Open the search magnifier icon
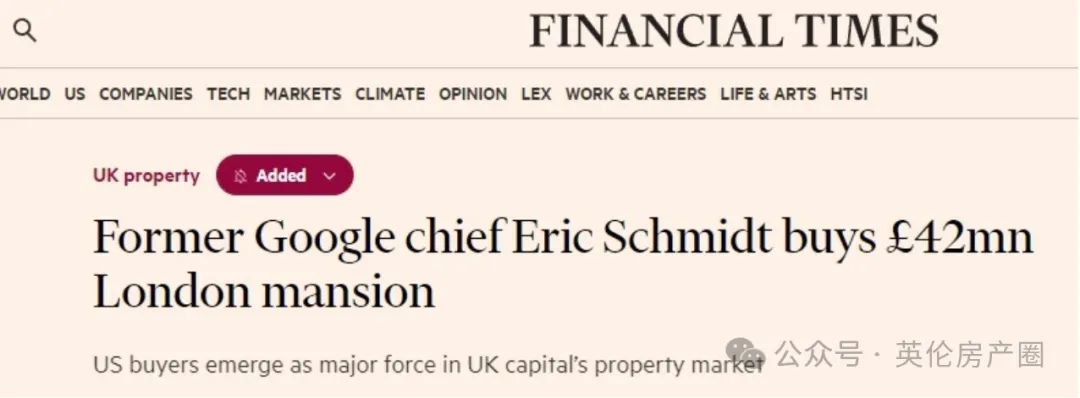 pyautogui.click(x=25, y=31)
